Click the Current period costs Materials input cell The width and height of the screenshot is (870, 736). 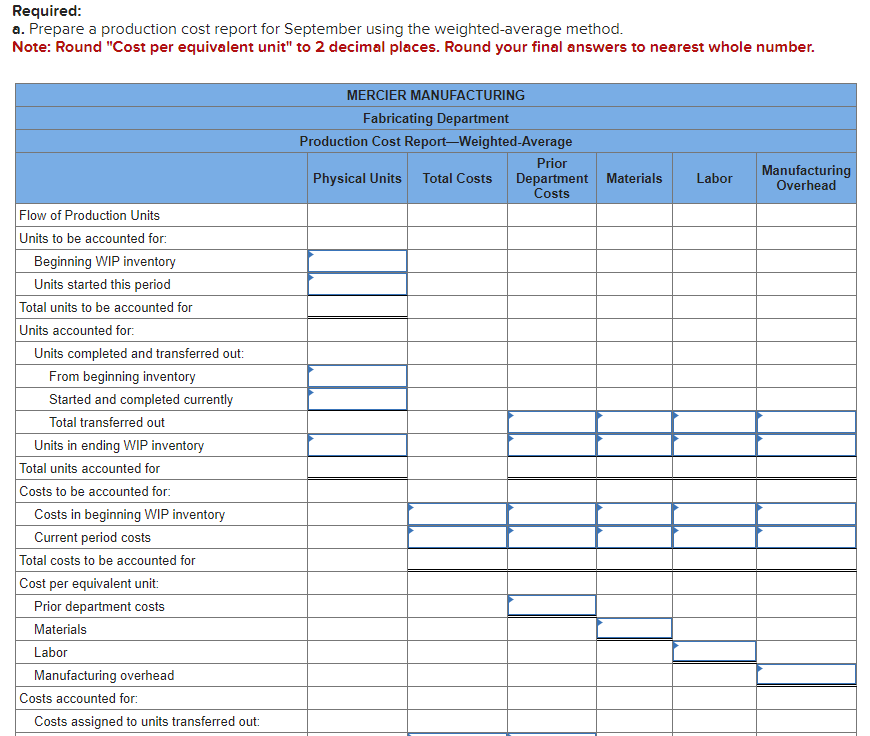click(634, 537)
